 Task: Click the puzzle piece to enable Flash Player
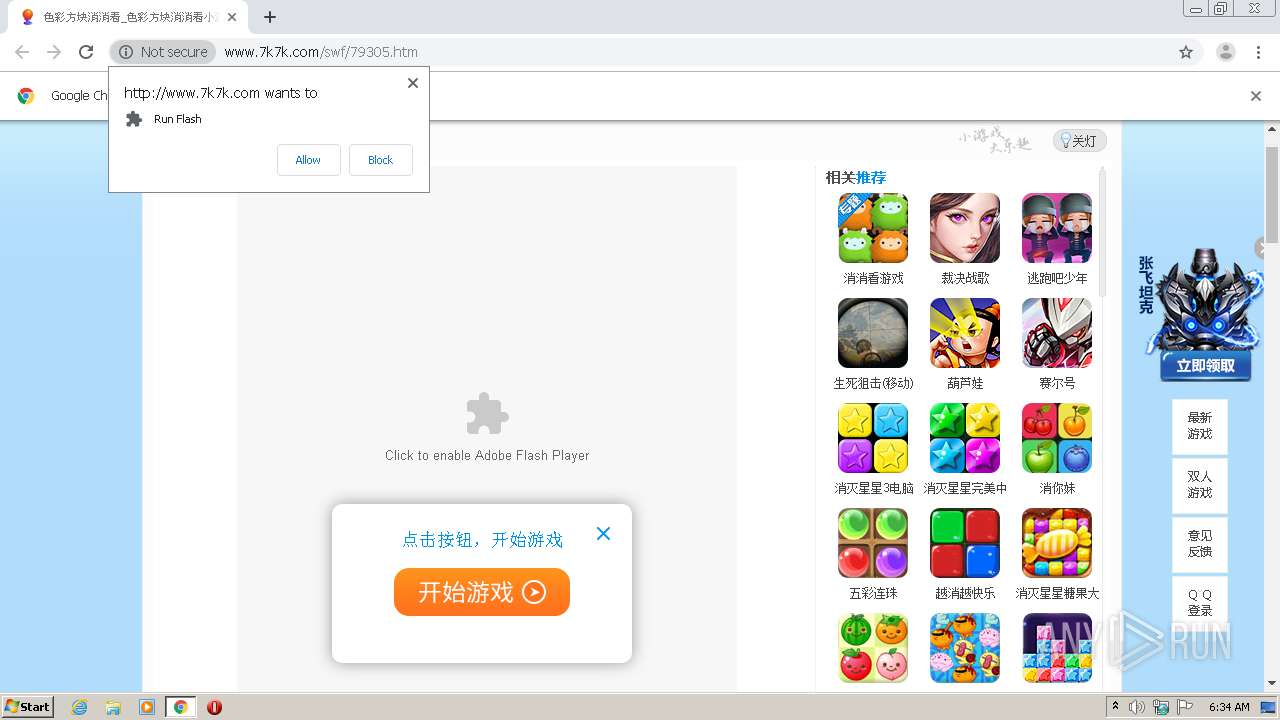(x=487, y=413)
